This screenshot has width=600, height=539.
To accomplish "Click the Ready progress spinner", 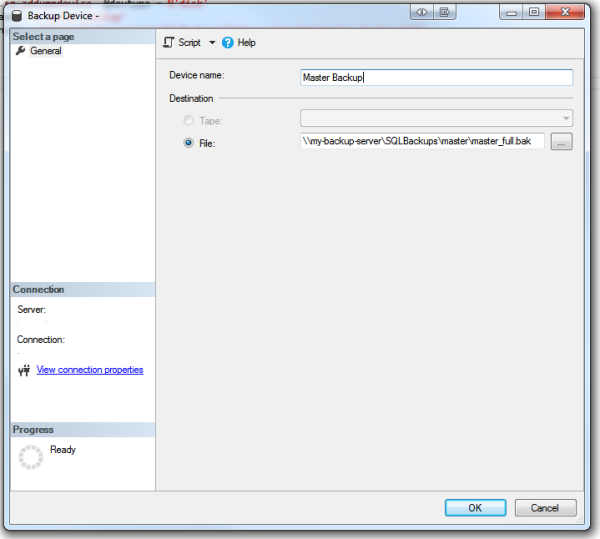I will click(31, 457).
